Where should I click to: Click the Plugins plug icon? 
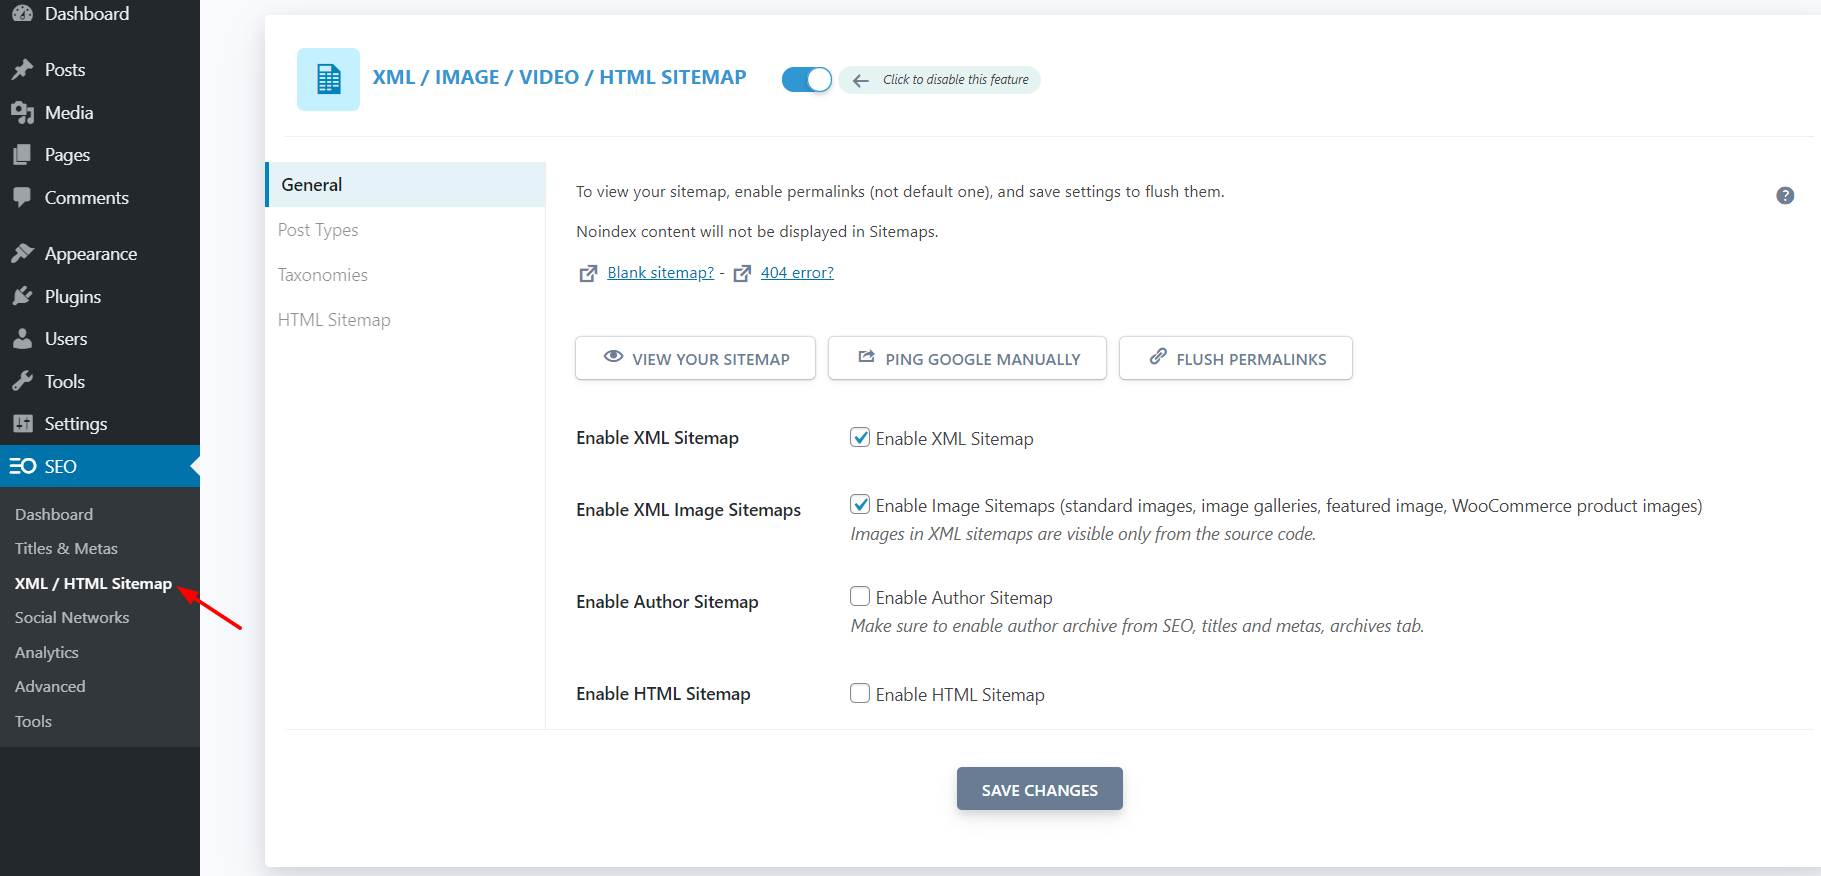click(22, 296)
